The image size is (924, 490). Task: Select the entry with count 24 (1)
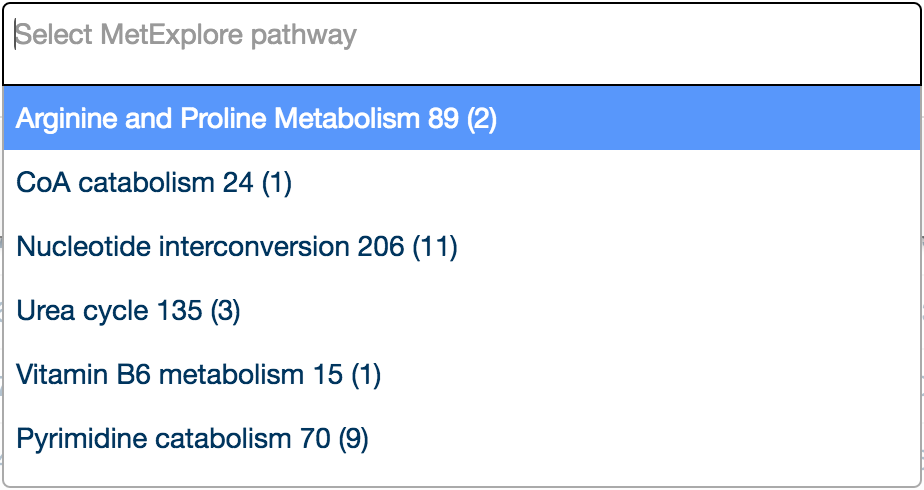(461, 182)
